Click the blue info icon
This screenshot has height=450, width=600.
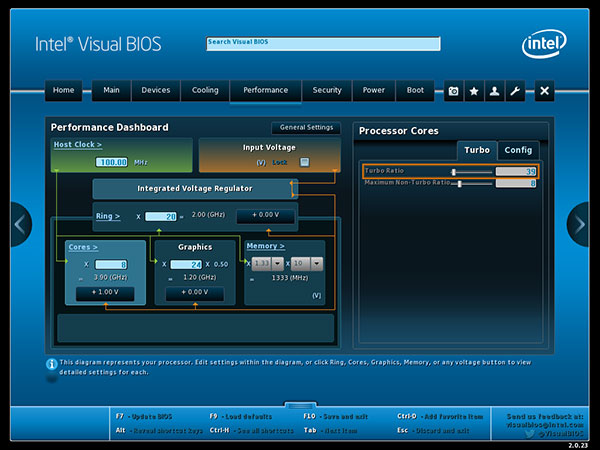52,364
